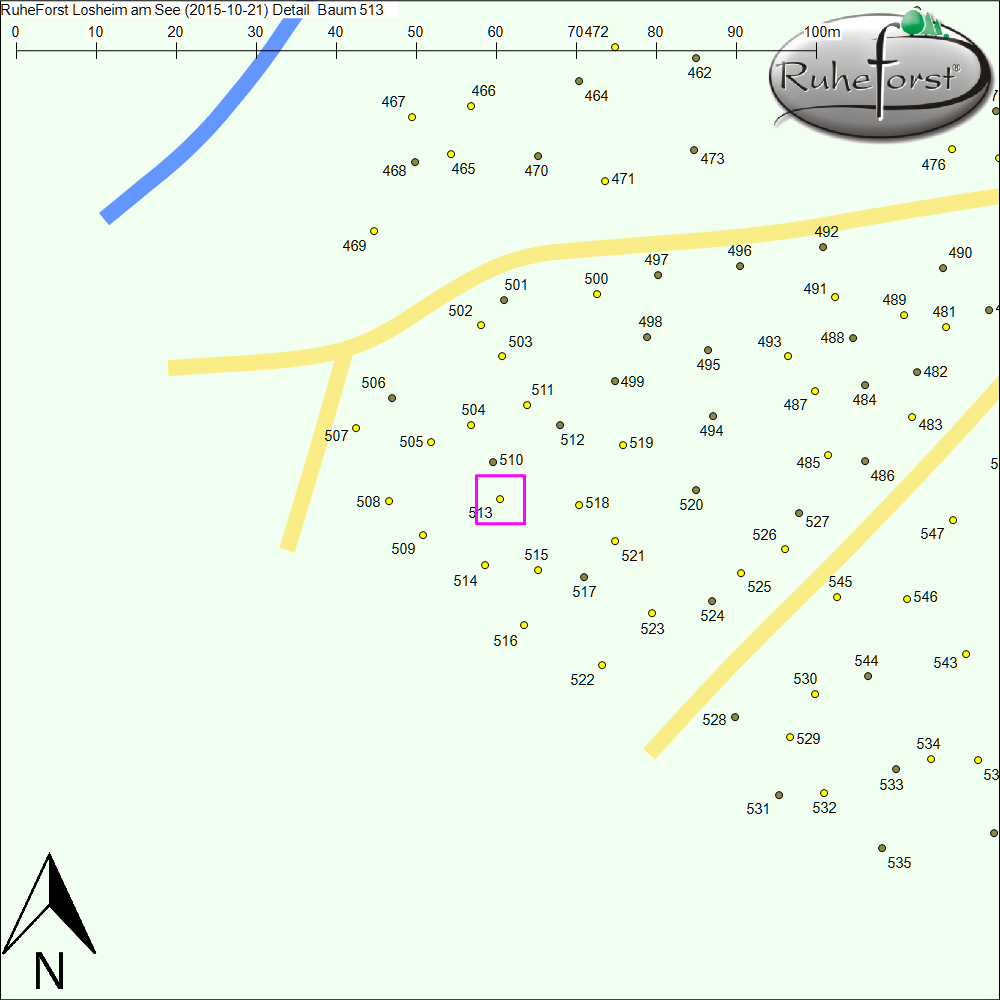Viewport: 1000px width, 1000px height.
Task: Click tree label 492
Action: [x=827, y=232]
